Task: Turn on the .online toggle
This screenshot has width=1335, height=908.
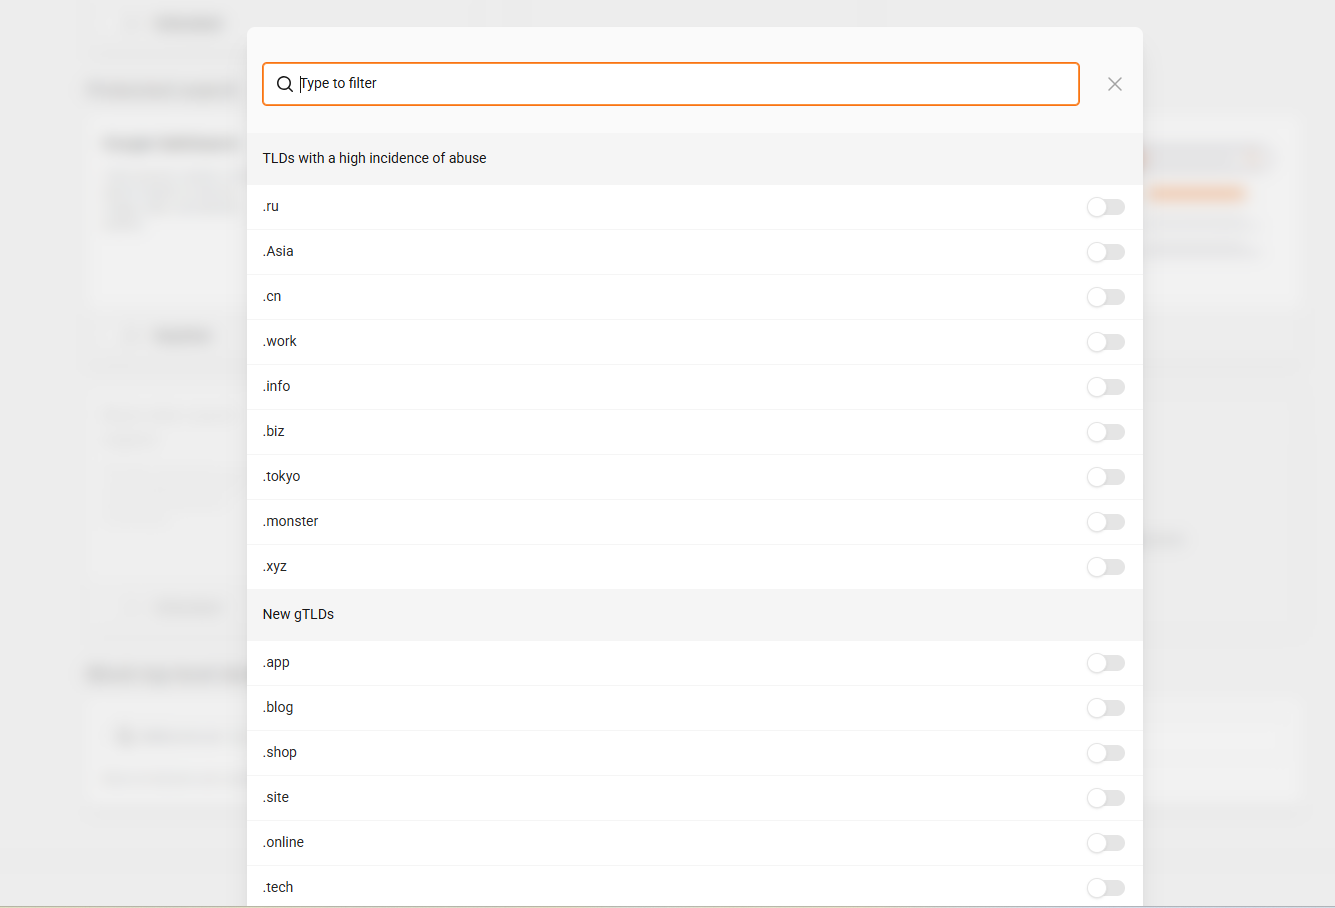Action: coord(1105,843)
